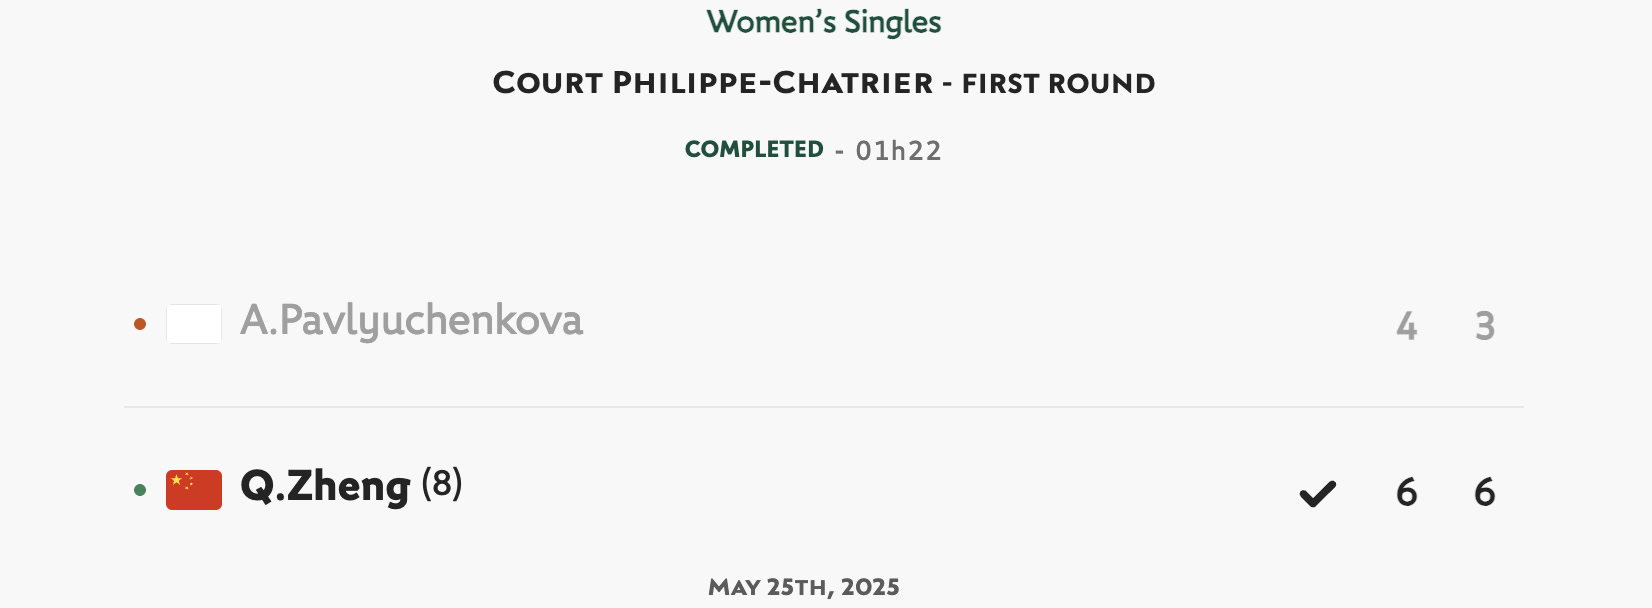
Task: Select Zheng's second set score 6
Action: pyautogui.click(x=1485, y=492)
